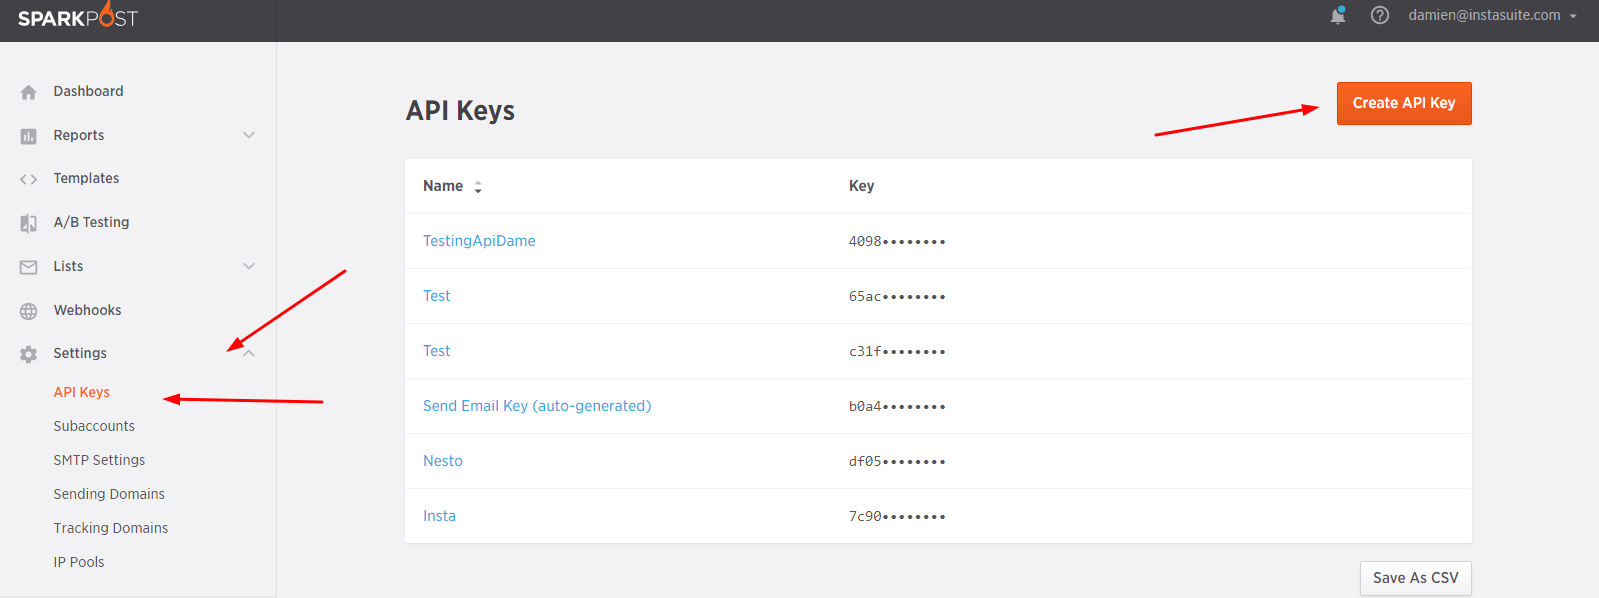Viewport: 1599px width, 598px height.
Task: Expand the Reports submenu chevron
Action: click(x=249, y=135)
